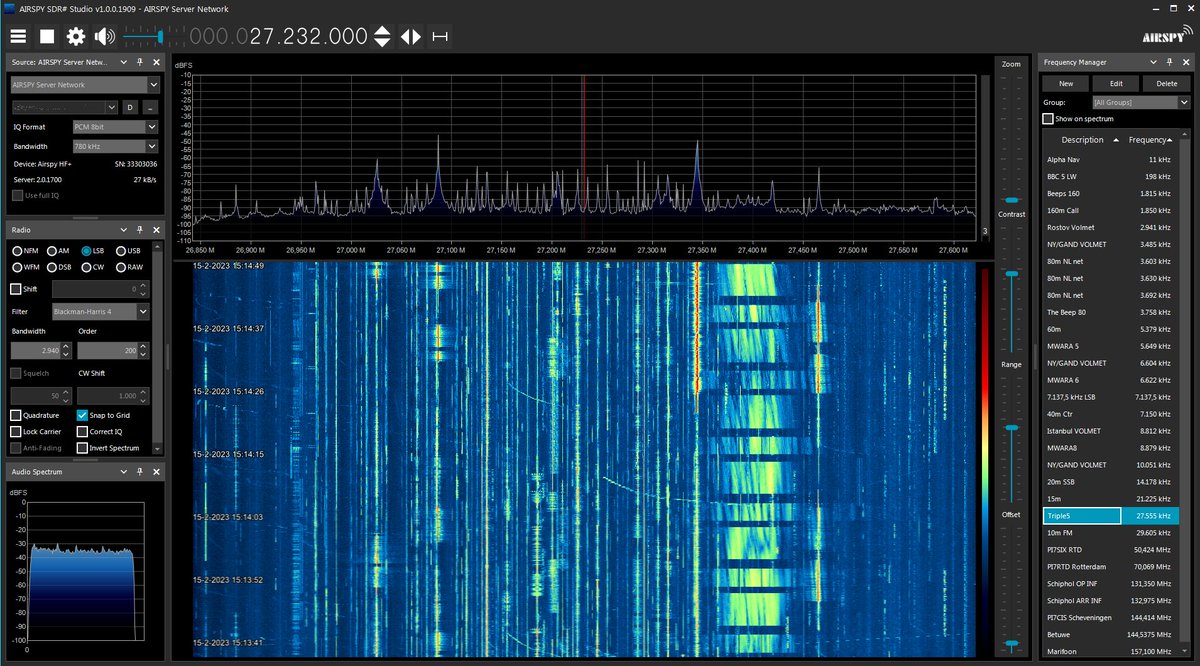
Task: Select USB demodulation mode
Action: click(121, 250)
